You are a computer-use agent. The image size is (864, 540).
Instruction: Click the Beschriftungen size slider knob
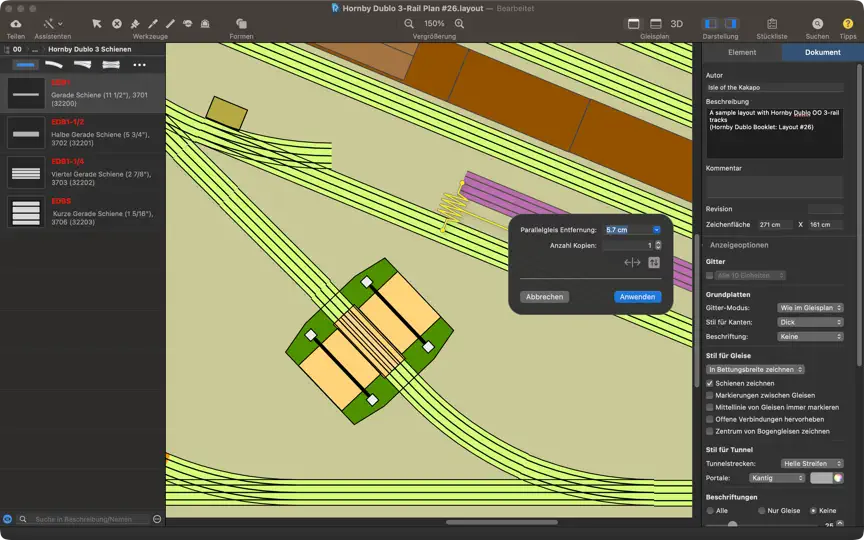[x=732, y=524]
